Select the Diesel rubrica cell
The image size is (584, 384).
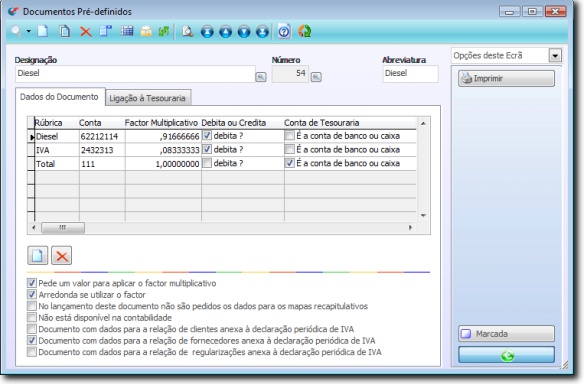[57, 136]
